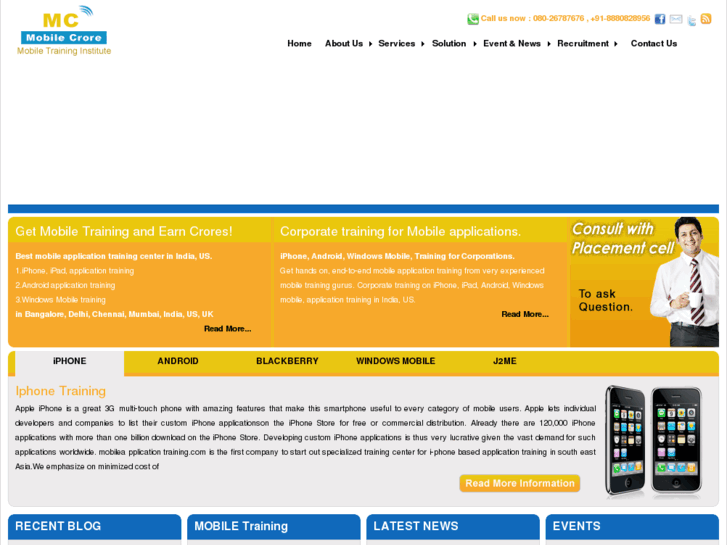Expand arrow next to Solution
Screen dimensions: 727x545
coord(475,44)
